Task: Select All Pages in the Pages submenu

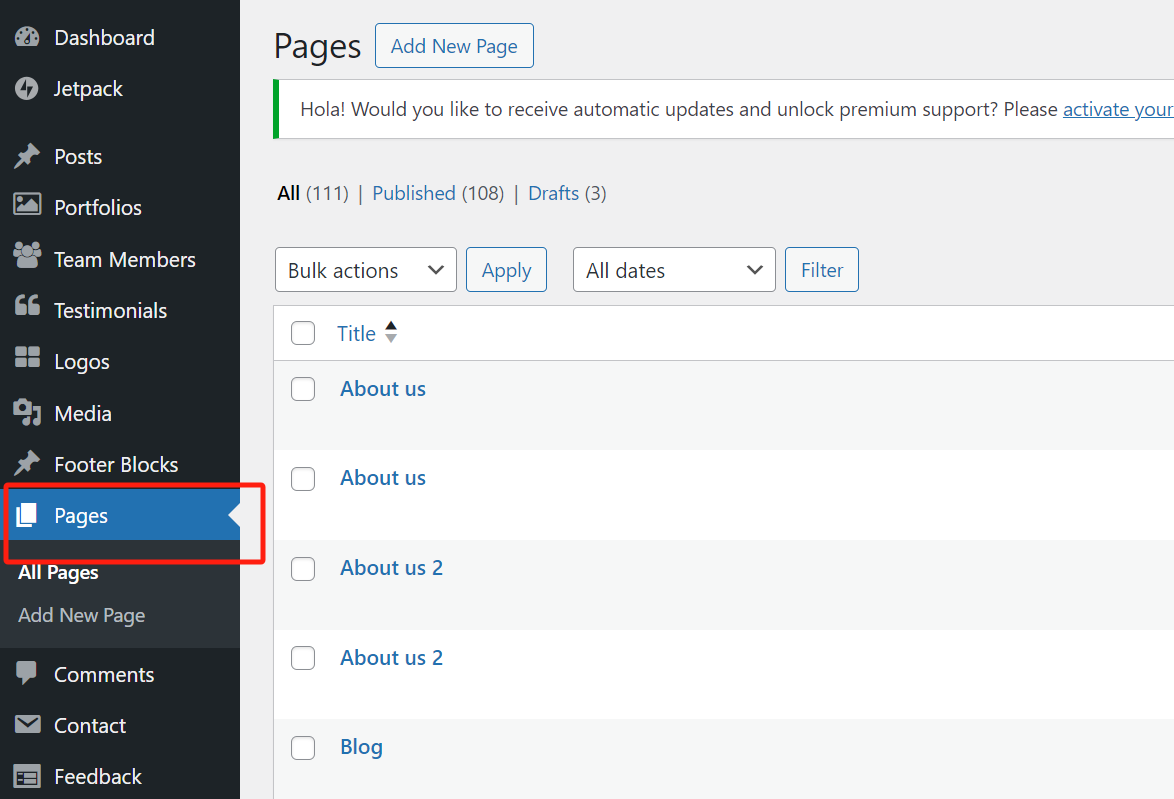Action: coord(57,572)
